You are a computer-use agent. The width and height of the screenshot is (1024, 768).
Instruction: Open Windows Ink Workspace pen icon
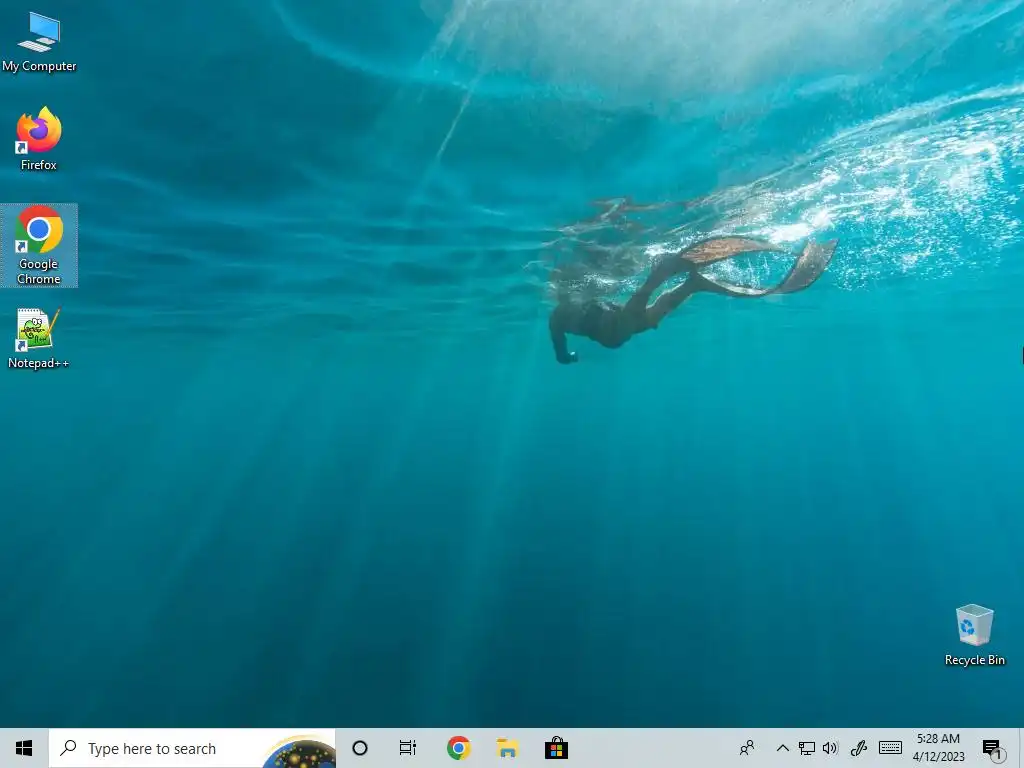(859, 748)
